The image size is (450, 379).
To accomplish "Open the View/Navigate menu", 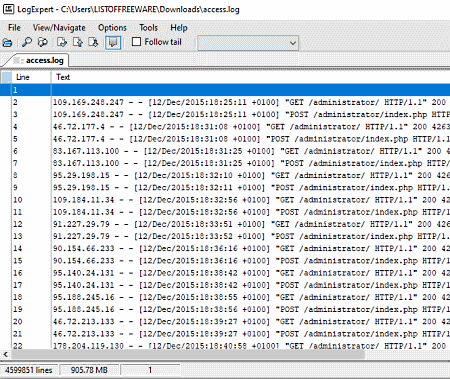I will (59, 28).
